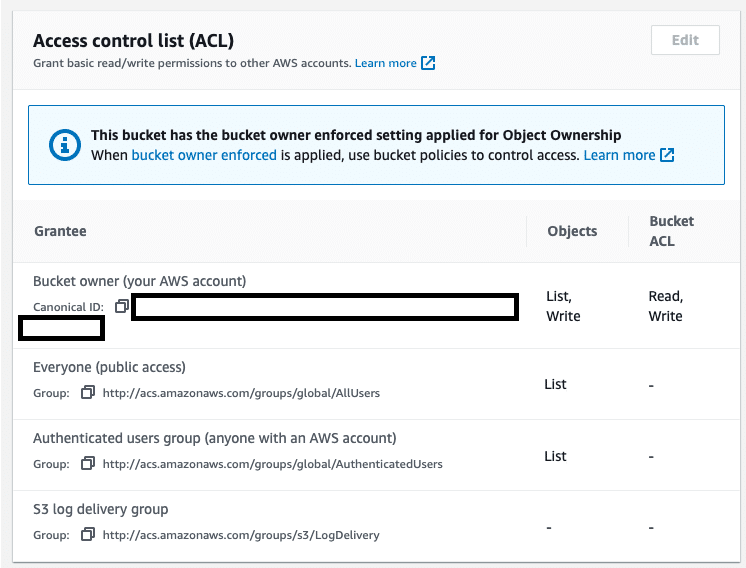The image size is (746, 568).
Task: Click the S3 log delivery group row
Action: pos(376,526)
